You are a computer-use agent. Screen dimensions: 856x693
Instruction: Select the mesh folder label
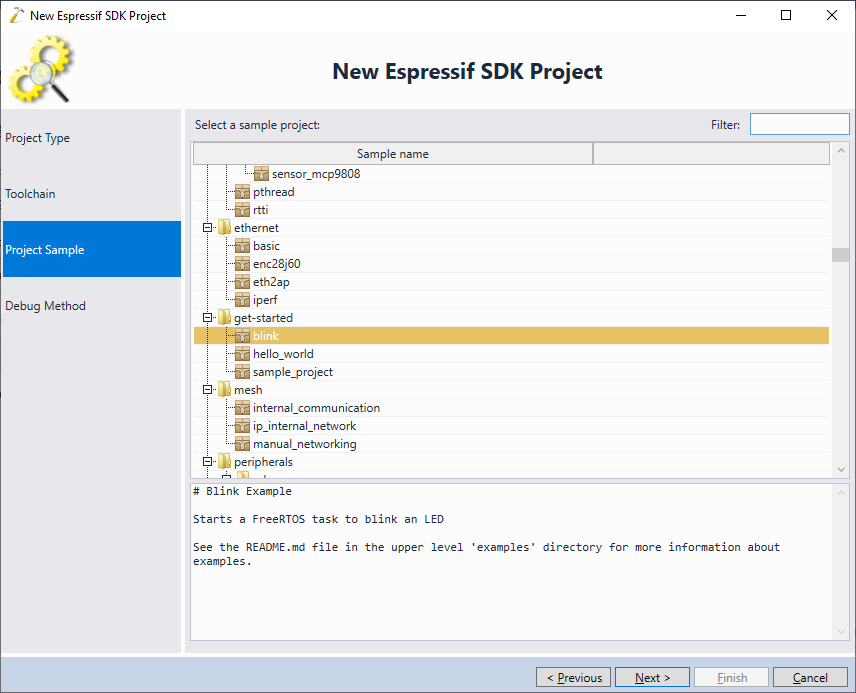pyautogui.click(x=248, y=390)
